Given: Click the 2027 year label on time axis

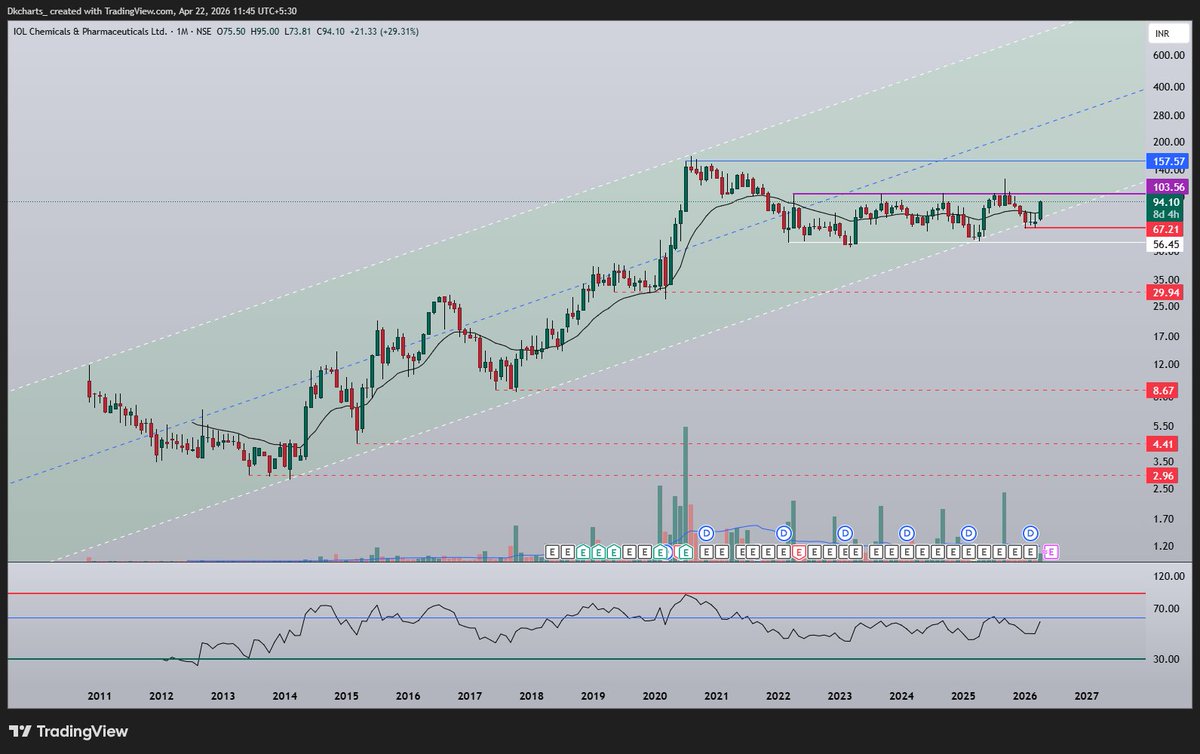Looking at the screenshot, I should pos(1087,695).
